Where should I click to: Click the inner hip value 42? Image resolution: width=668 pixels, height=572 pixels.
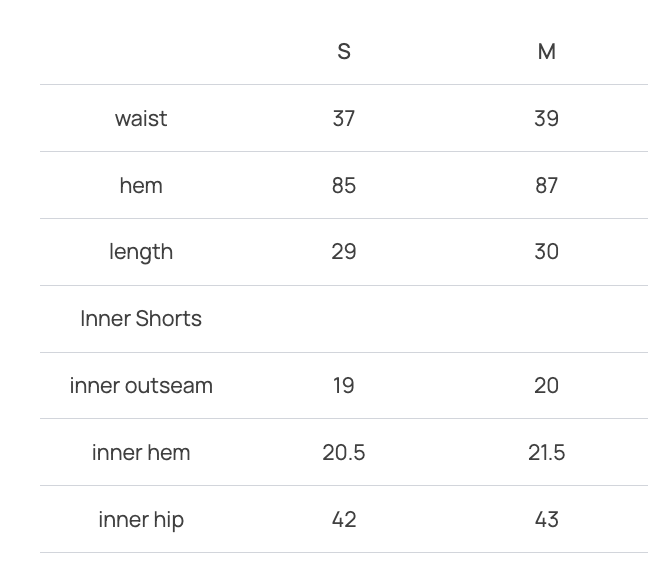tap(344, 519)
